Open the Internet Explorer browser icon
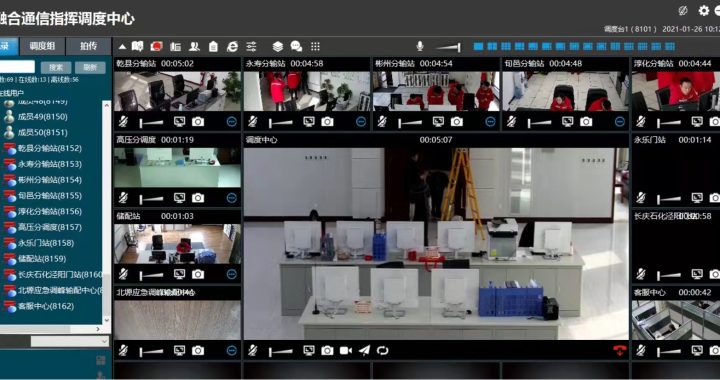The width and height of the screenshot is (720, 380). click(x=232, y=46)
